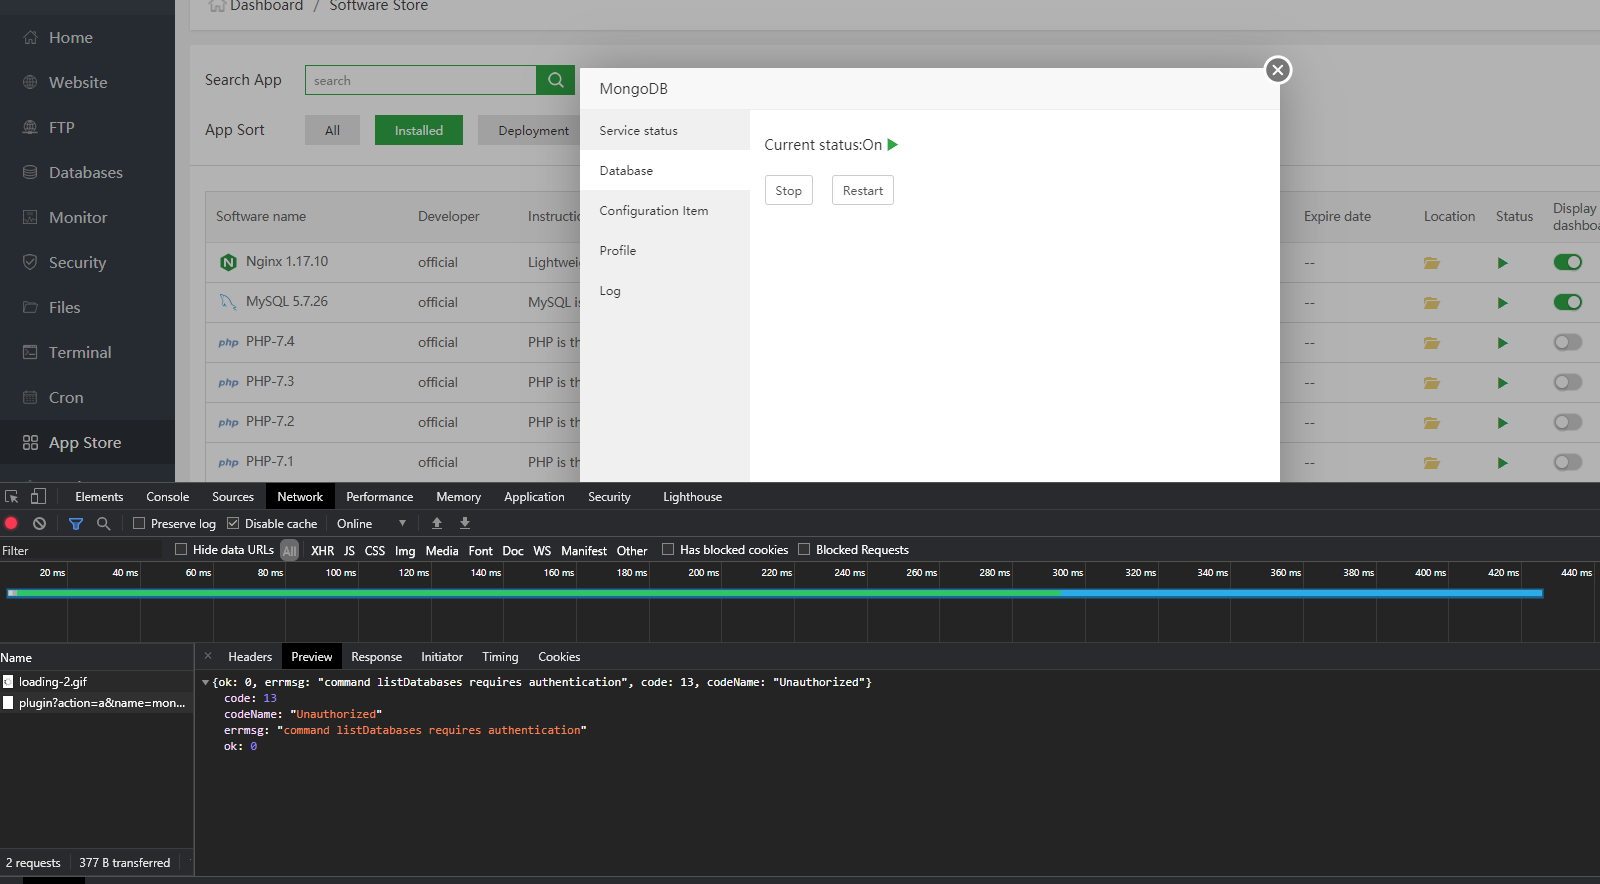Enable the Preserve log checkbox

click(140, 523)
